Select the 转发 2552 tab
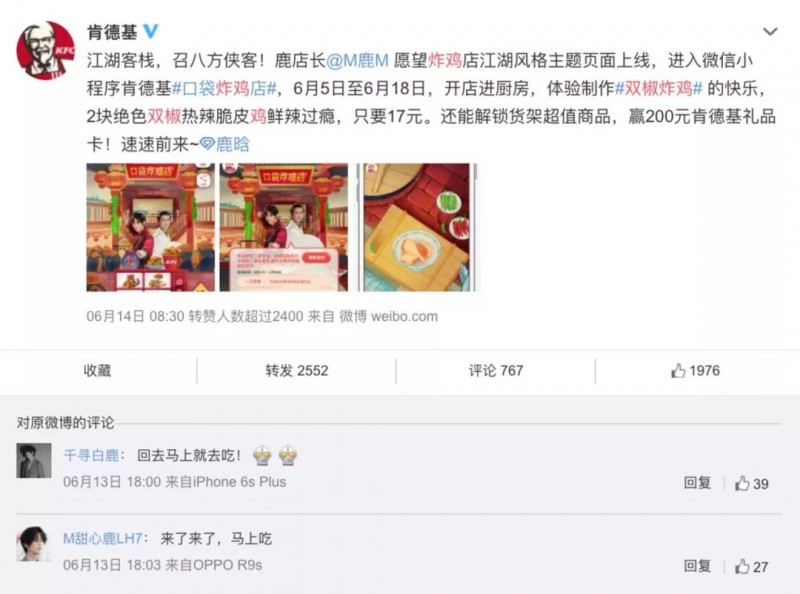The width and height of the screenshot is (800, 594). 296,370
